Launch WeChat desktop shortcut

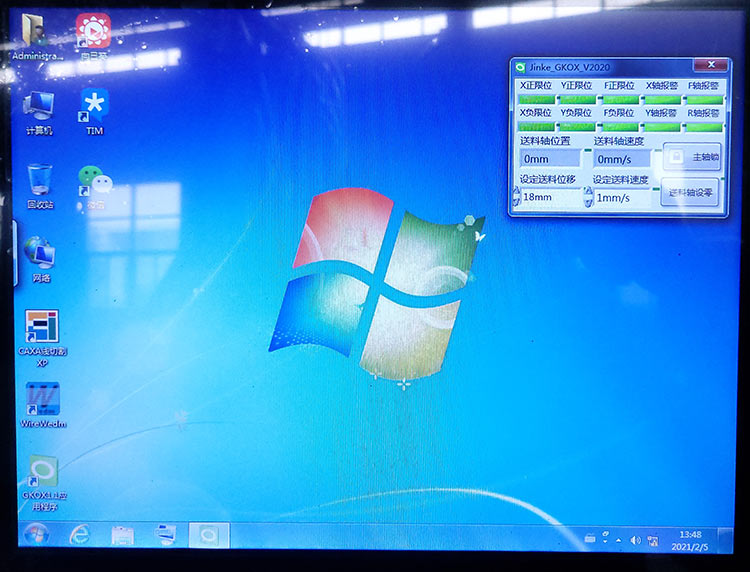95,187
